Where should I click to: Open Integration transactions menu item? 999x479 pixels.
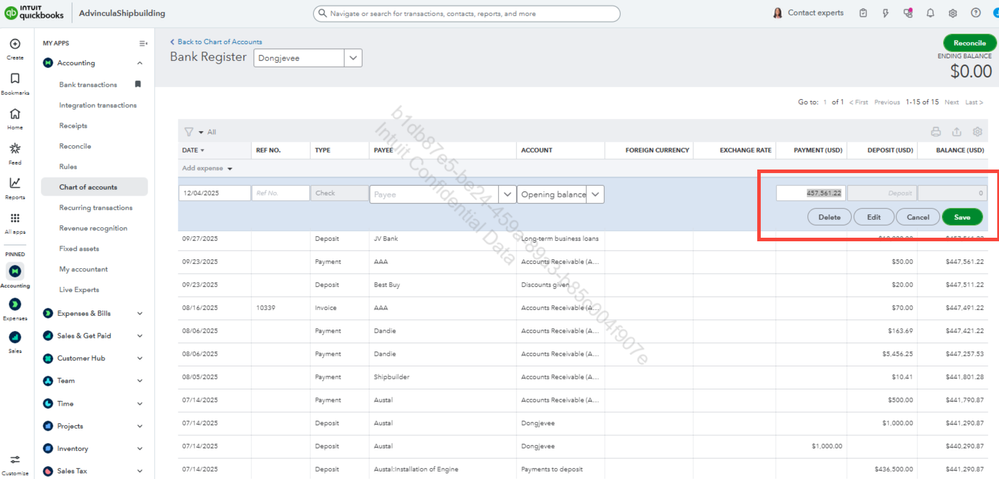tap(97, 105)
